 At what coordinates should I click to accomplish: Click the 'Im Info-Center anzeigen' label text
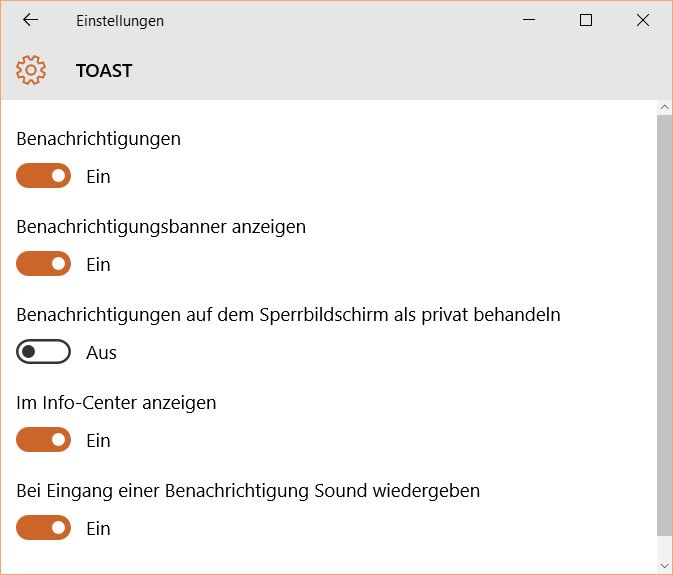(116, 403)
